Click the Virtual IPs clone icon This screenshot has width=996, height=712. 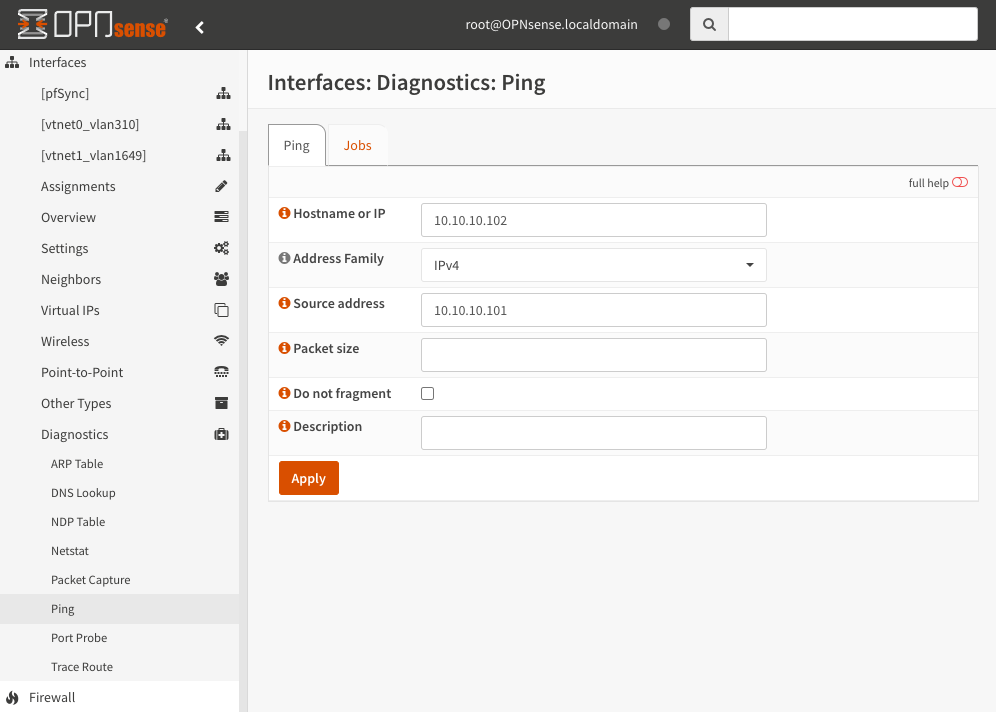pos(221,310)
